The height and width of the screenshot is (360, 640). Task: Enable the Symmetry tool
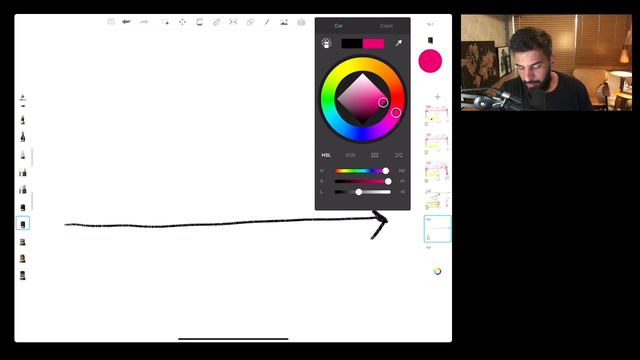[233, 22]
